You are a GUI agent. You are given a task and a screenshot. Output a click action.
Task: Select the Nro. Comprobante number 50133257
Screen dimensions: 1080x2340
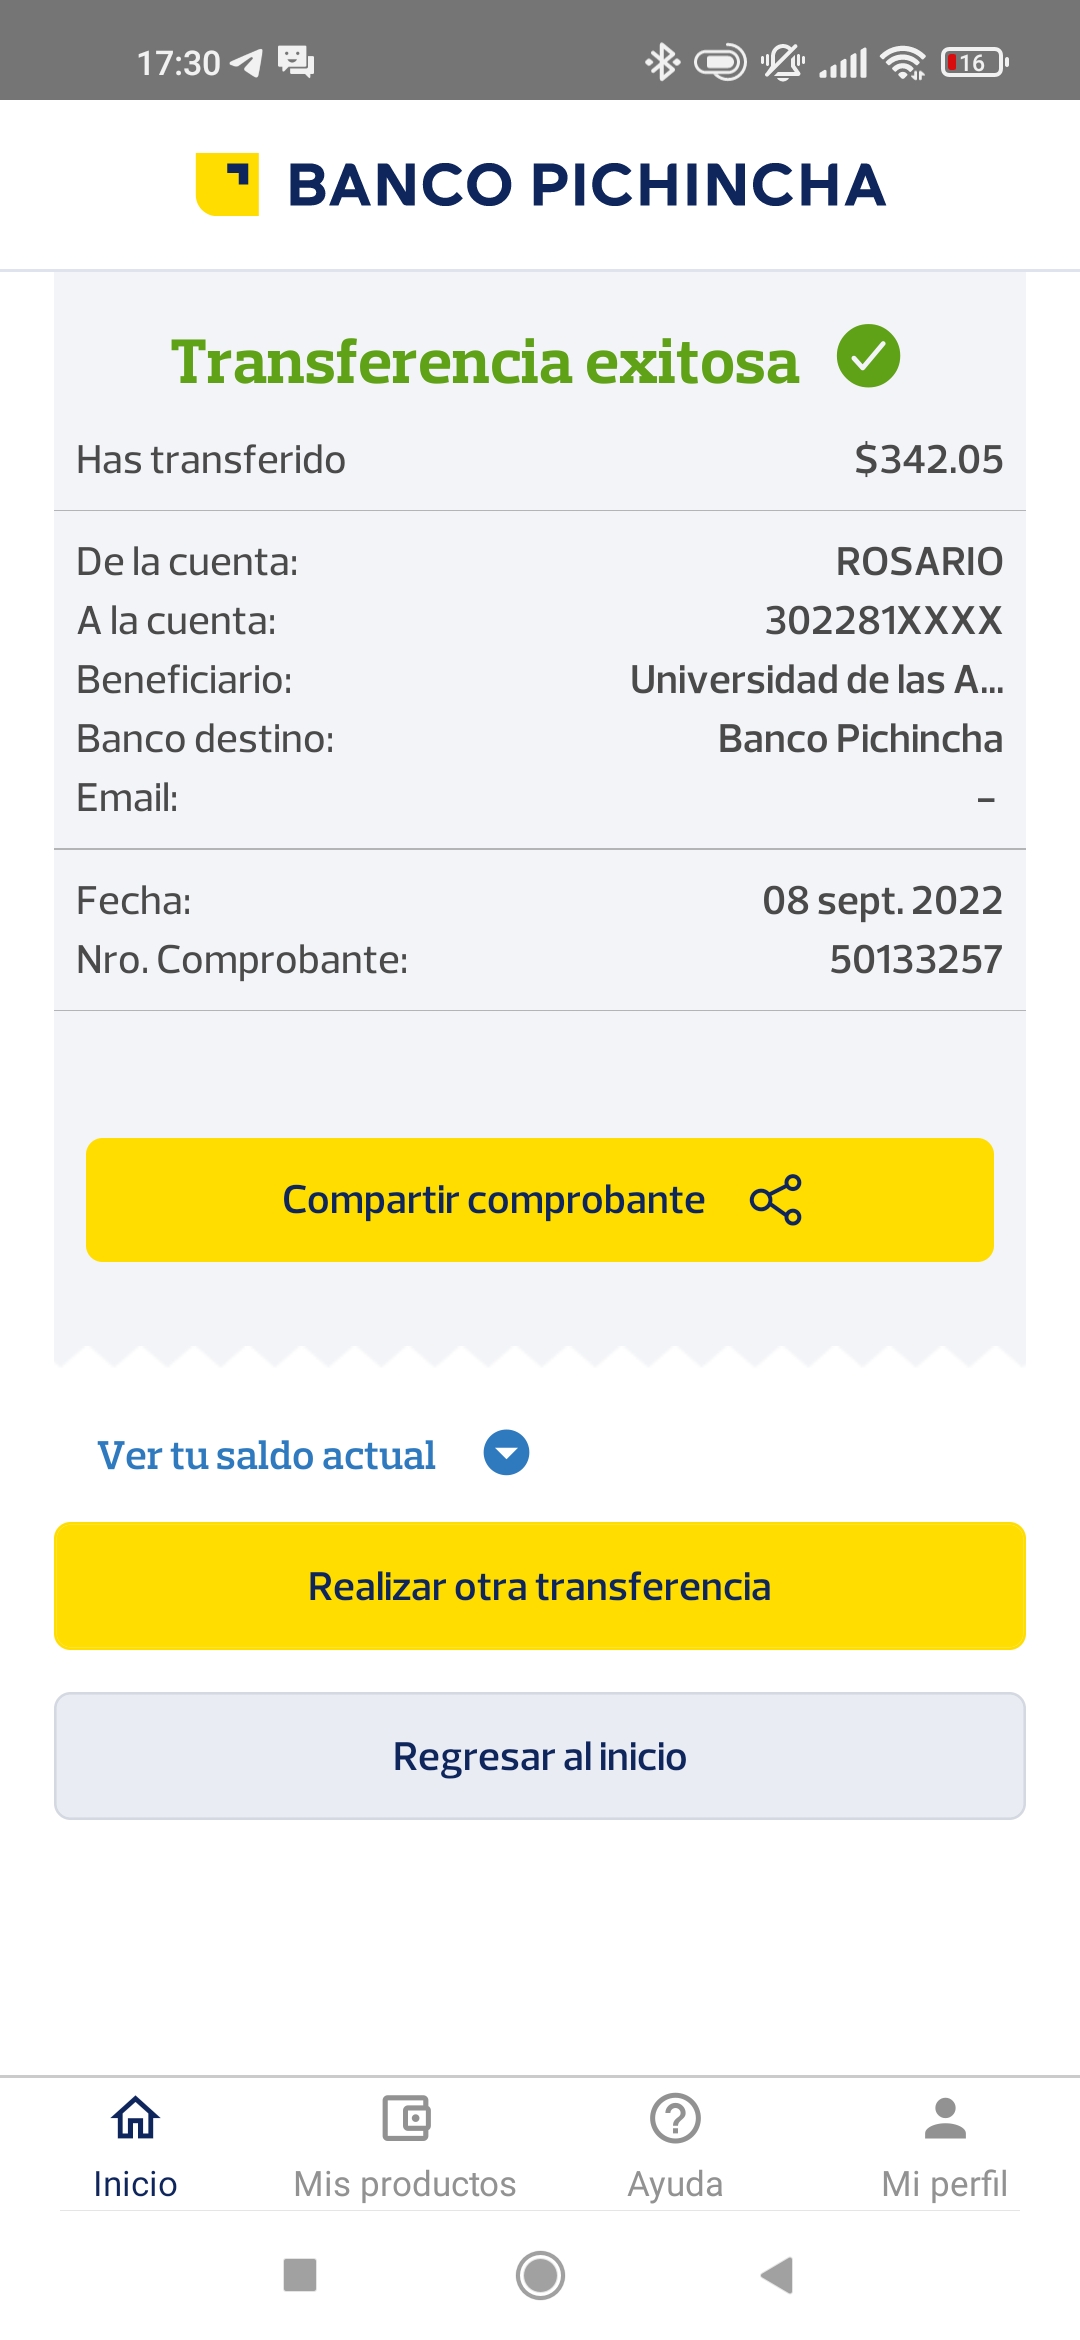click(916, 960)
